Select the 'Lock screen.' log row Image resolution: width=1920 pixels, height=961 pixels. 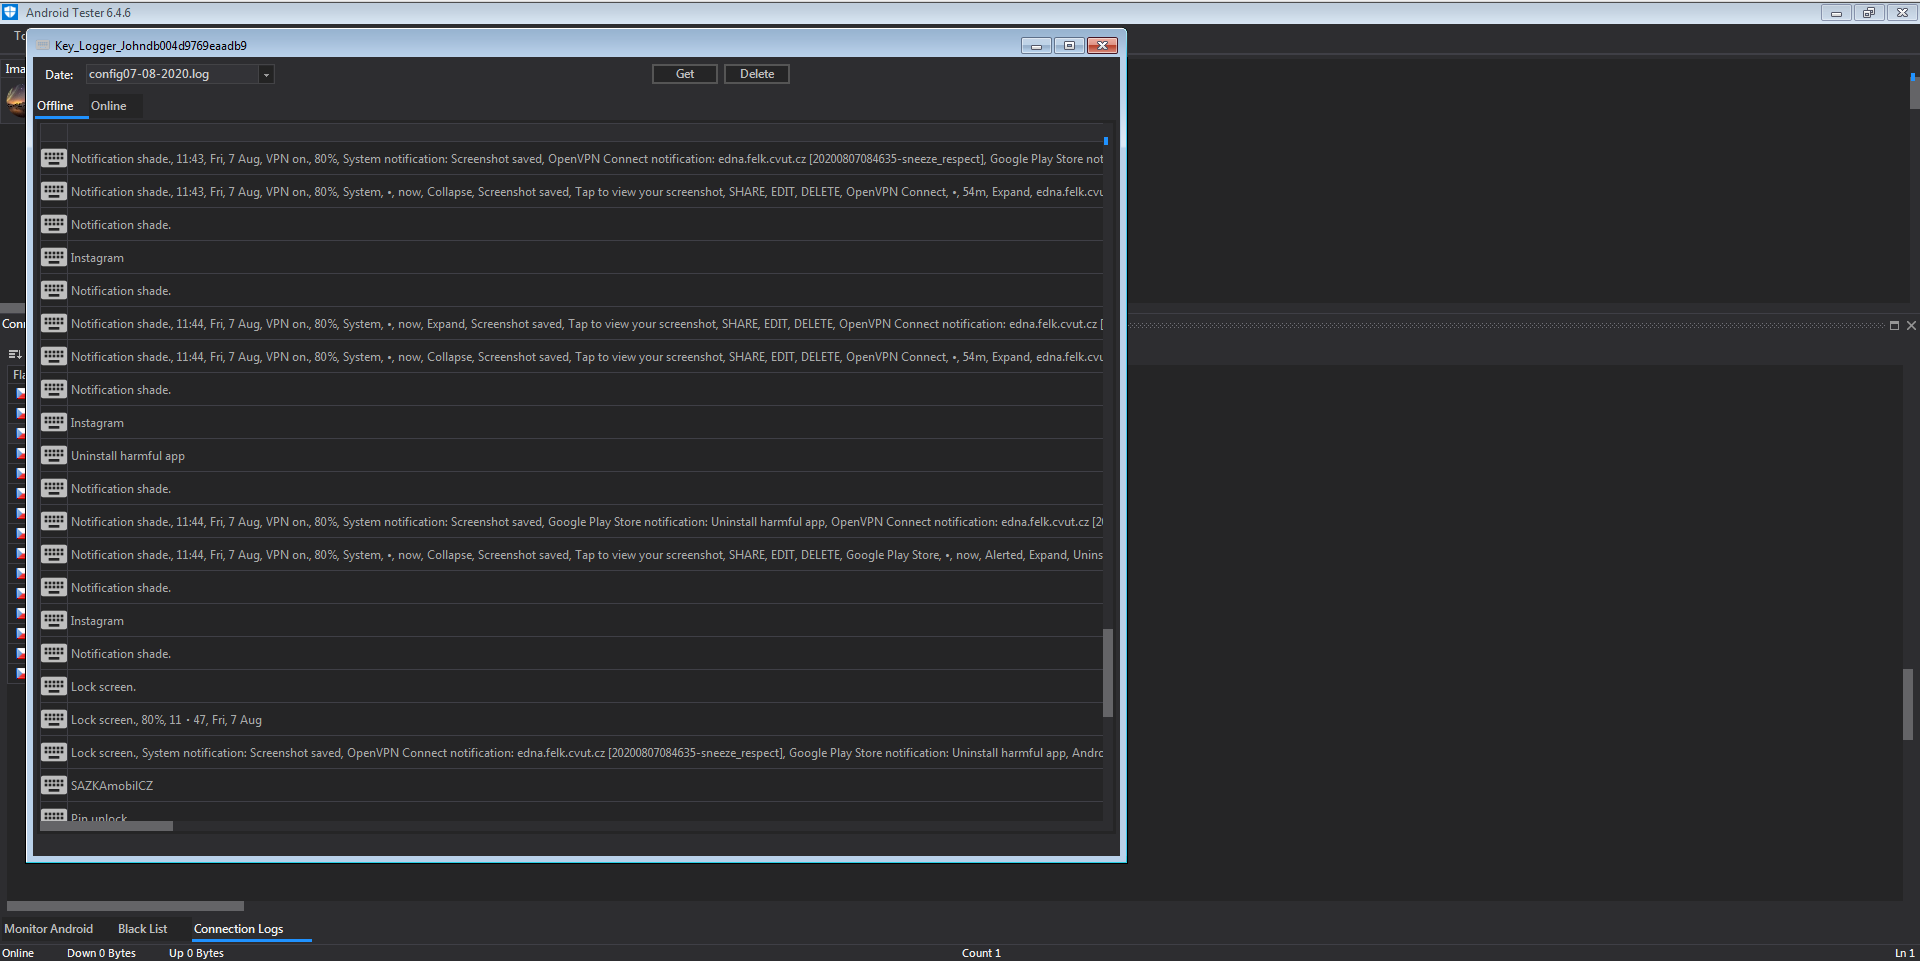pyautogui.click(x=571, y=686)
